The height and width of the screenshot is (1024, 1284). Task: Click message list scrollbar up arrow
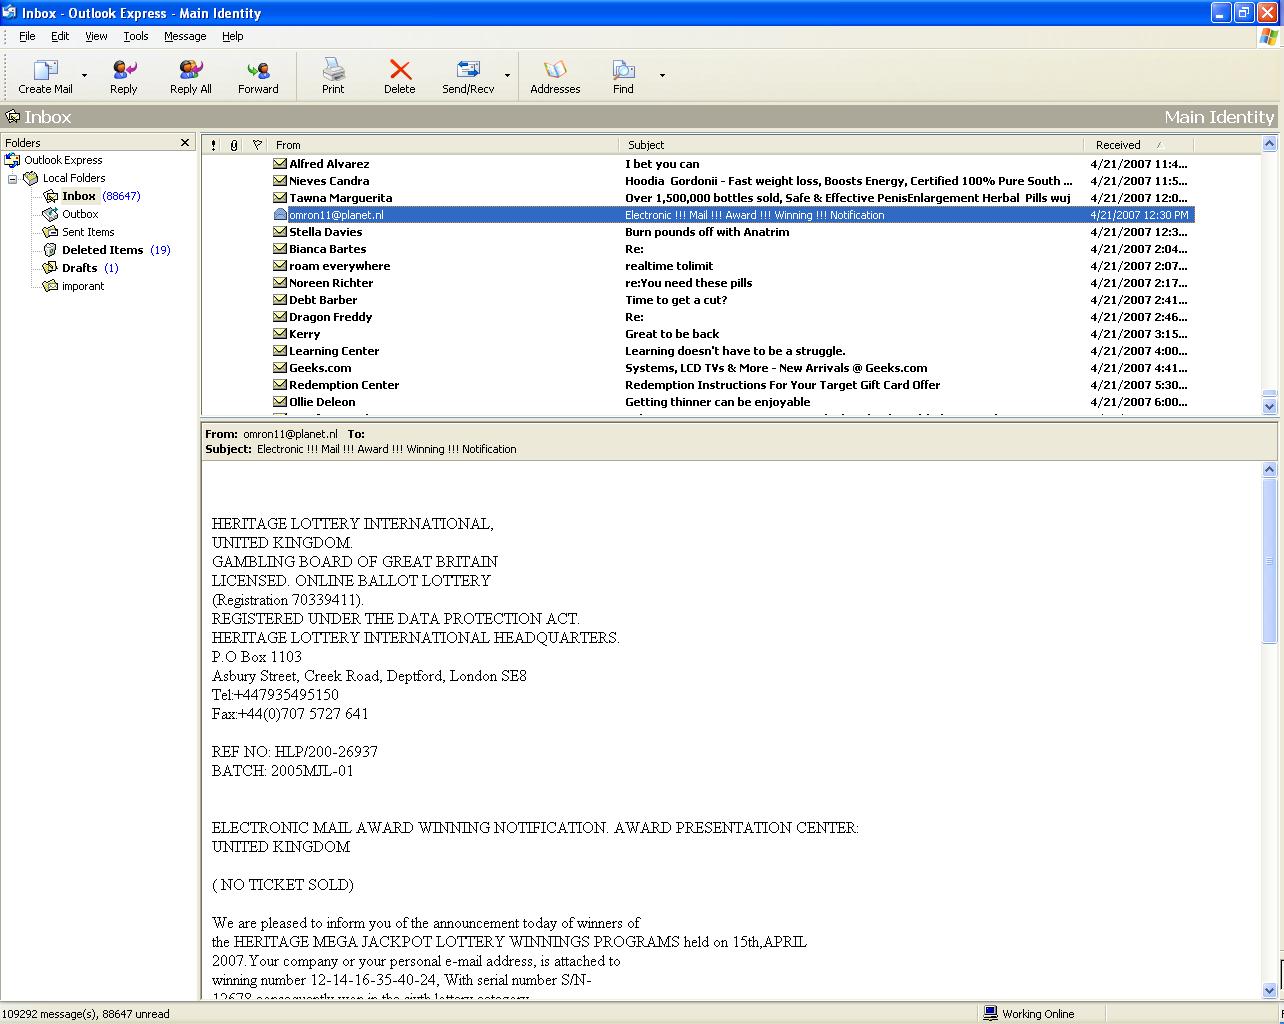(1270, 145)
